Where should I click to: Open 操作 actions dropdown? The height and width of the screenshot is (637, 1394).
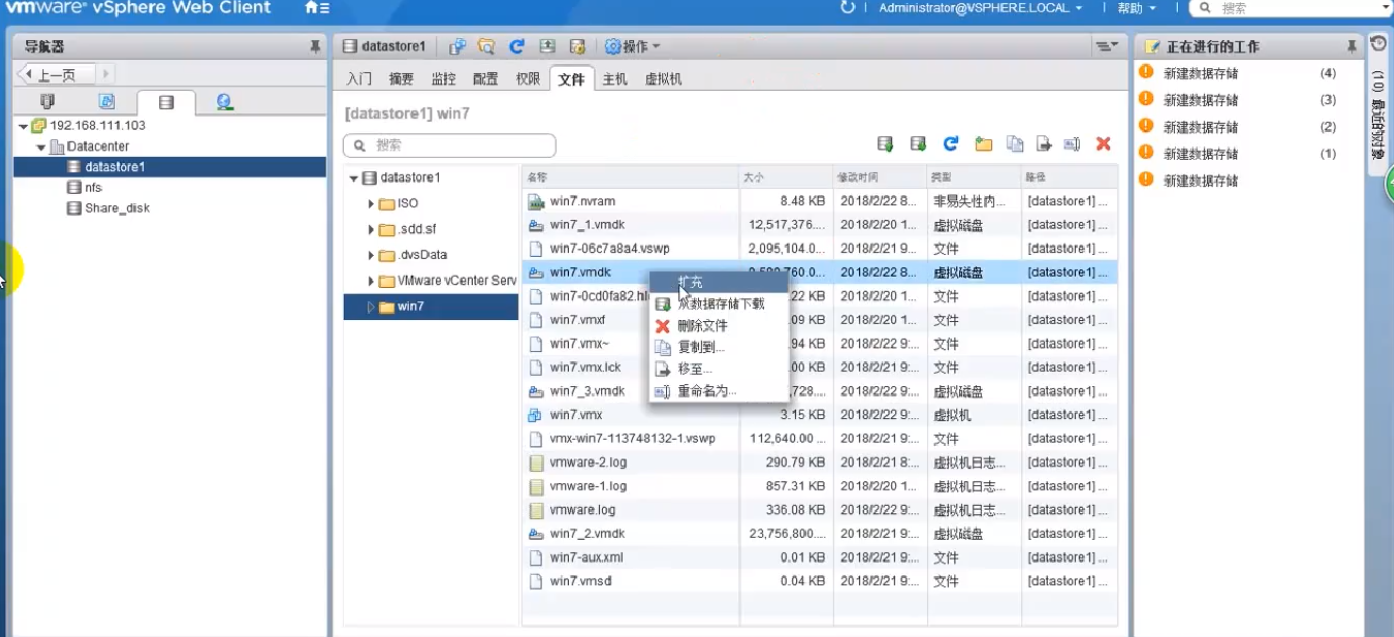[632, 47]
